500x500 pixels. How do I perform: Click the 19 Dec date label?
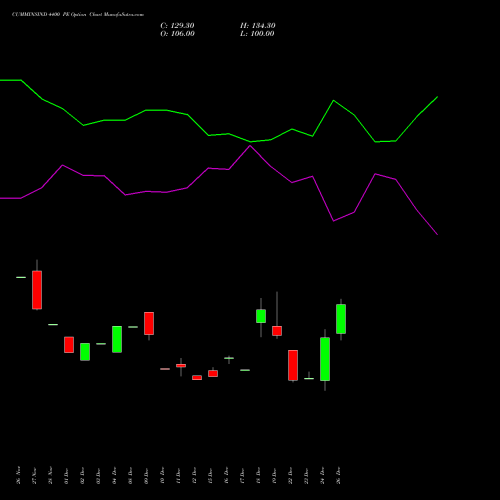pyautogui.click(x=274, y=475)
